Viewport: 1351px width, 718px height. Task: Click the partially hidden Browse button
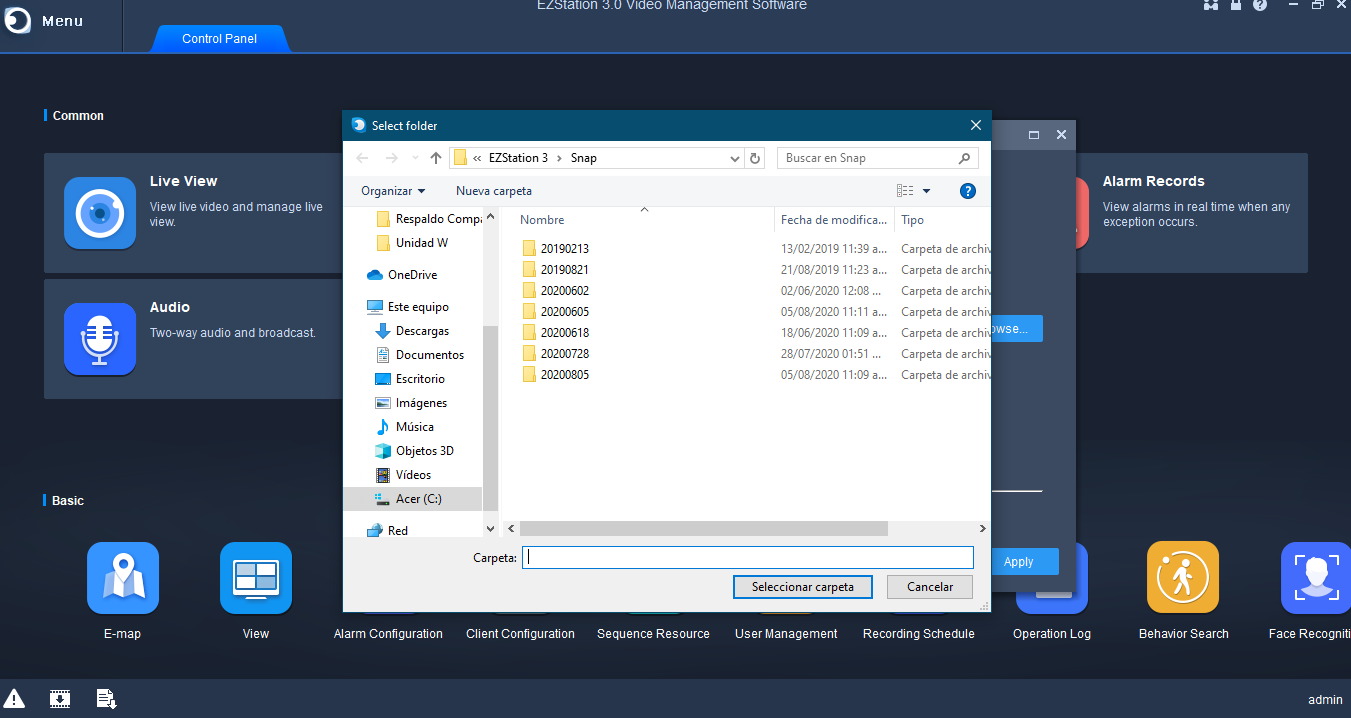point(1017,329)
